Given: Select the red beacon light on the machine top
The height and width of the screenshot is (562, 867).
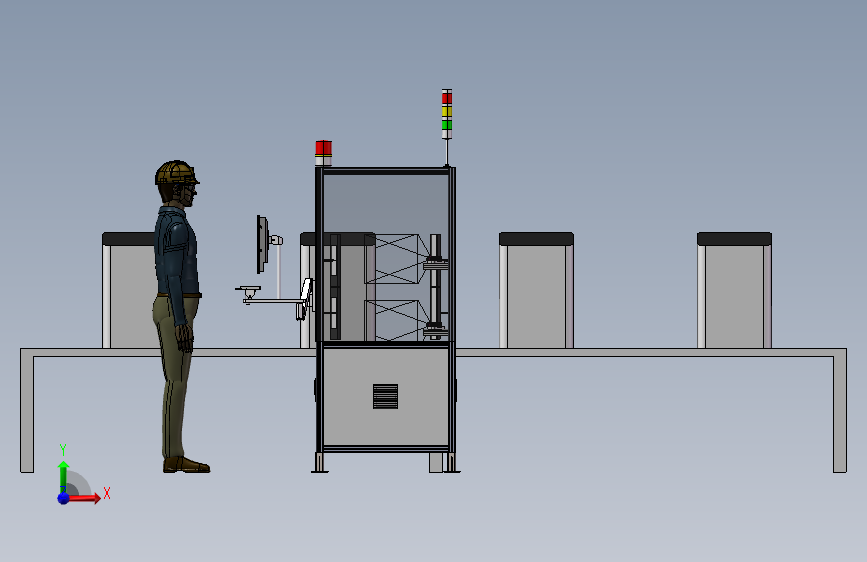Looking at the screenshot, I should coord(323,148).
